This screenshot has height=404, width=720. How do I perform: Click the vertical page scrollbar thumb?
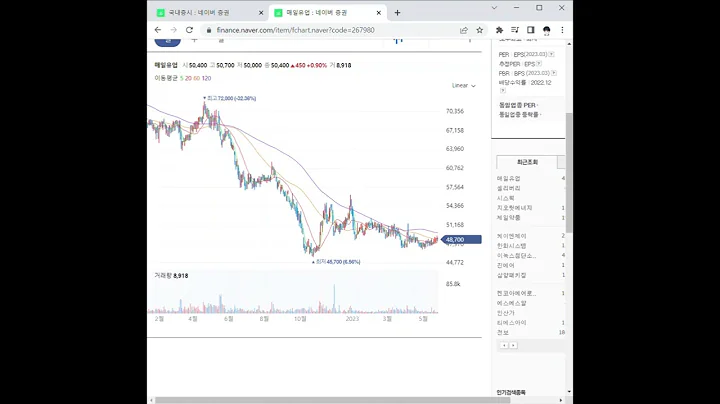point(569,172)
